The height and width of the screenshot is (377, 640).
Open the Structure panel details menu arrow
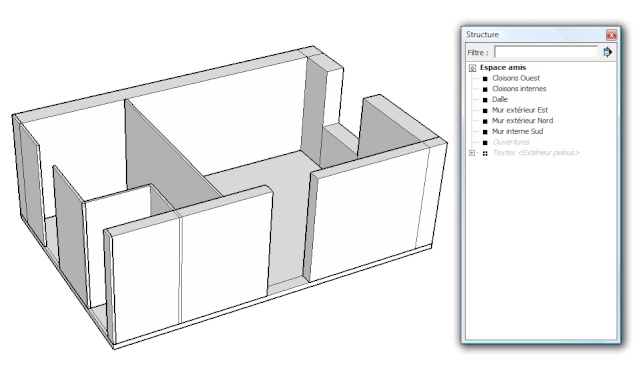(608, 52)
